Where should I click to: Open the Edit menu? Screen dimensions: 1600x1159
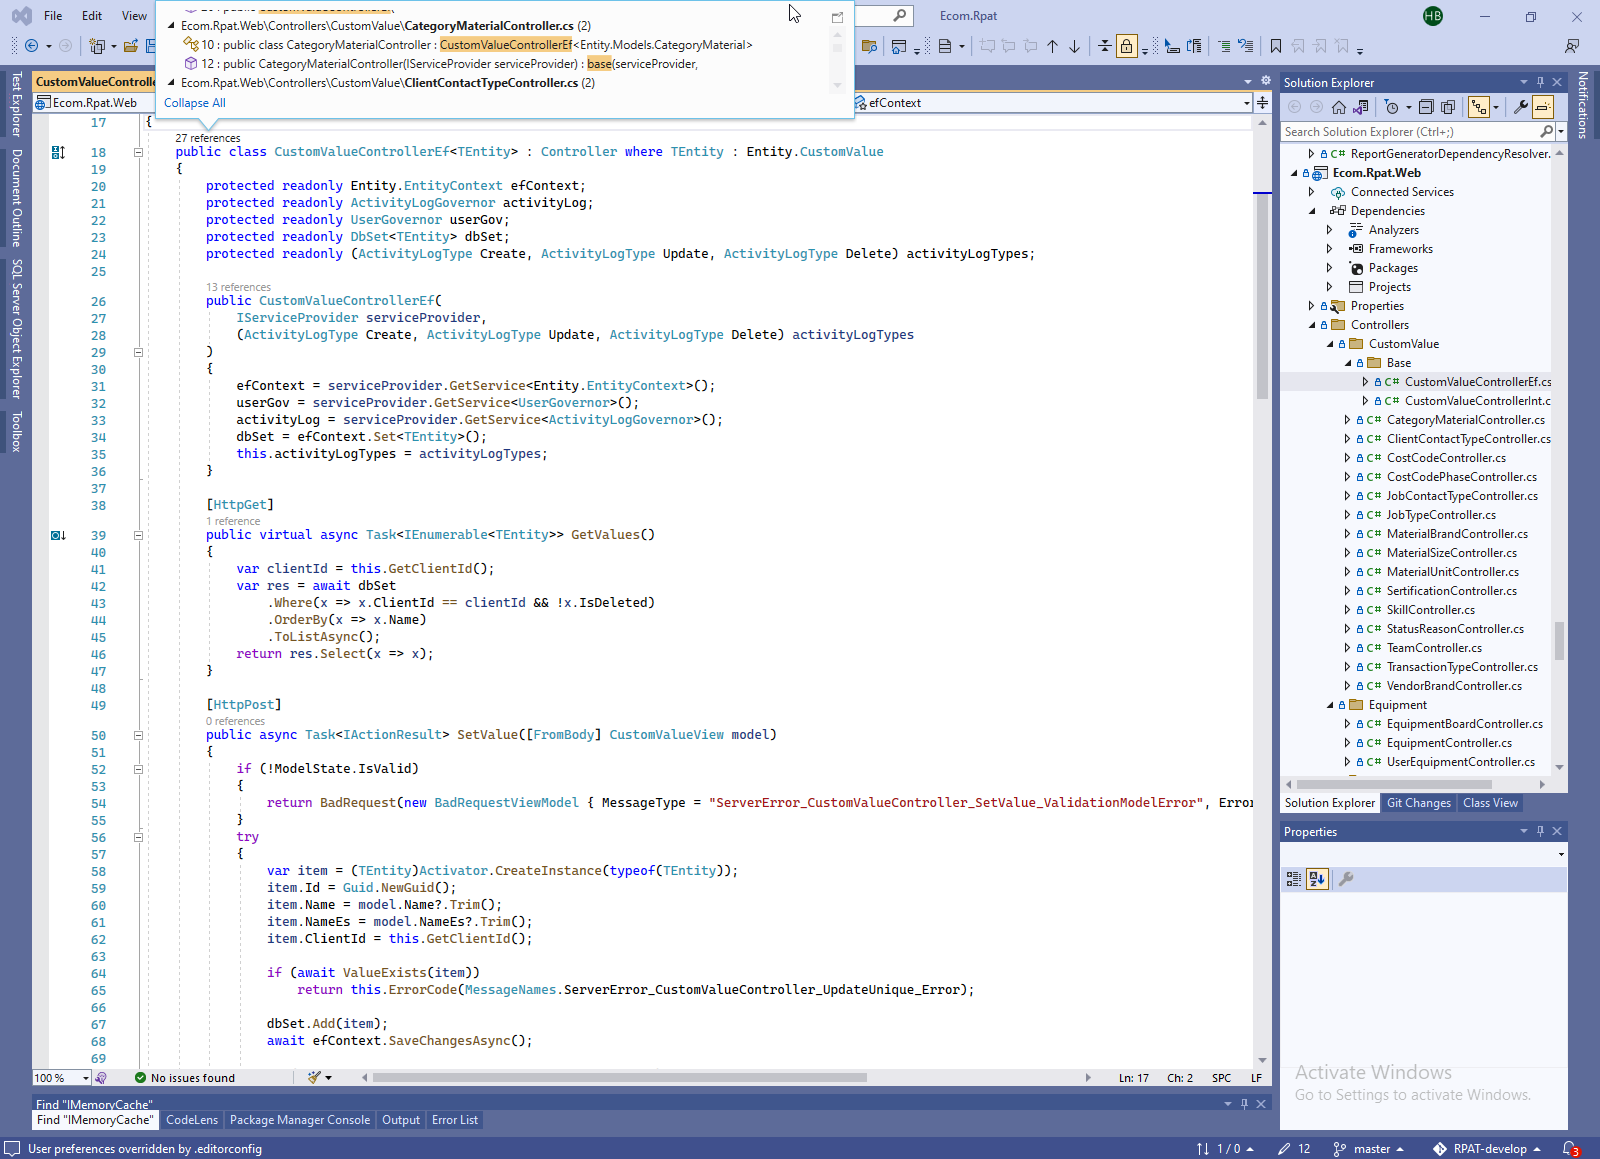(92, 16)
